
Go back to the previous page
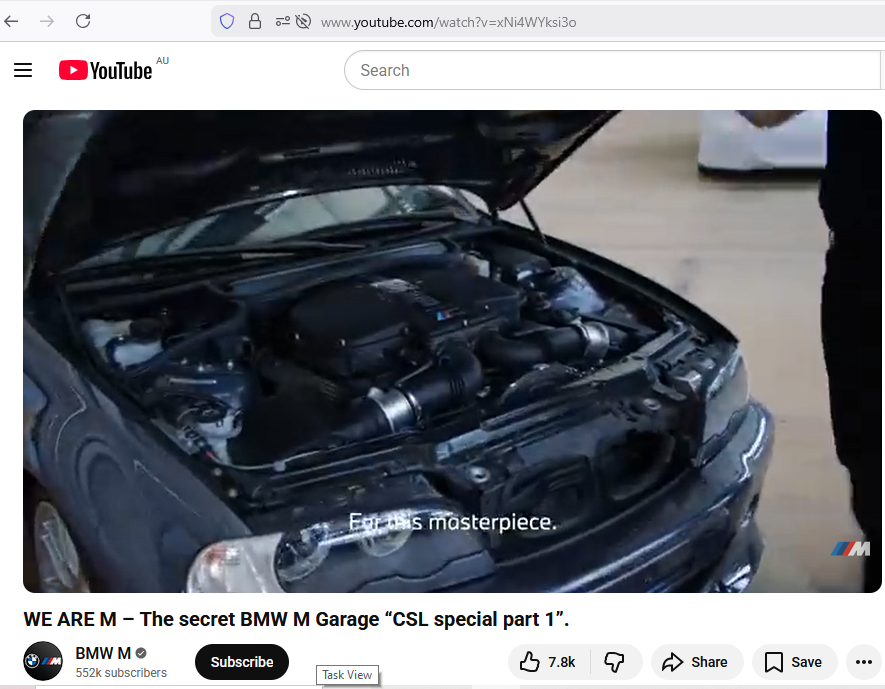coord(12,21)
